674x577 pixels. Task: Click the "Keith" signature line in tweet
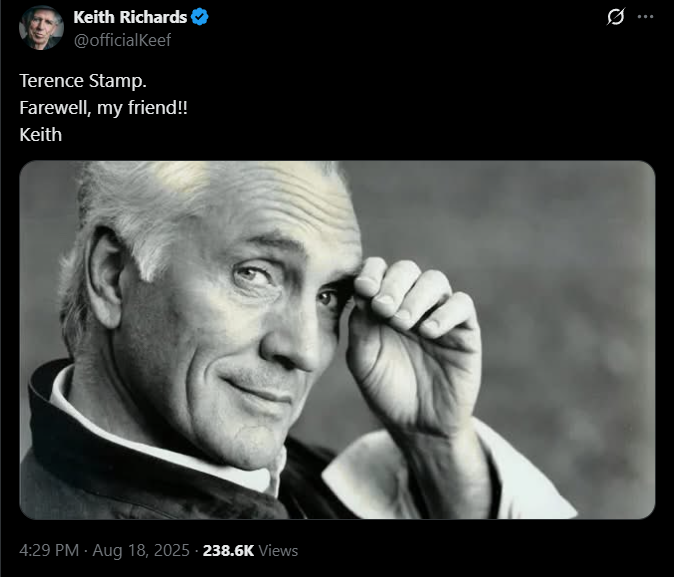coord(41,134)
